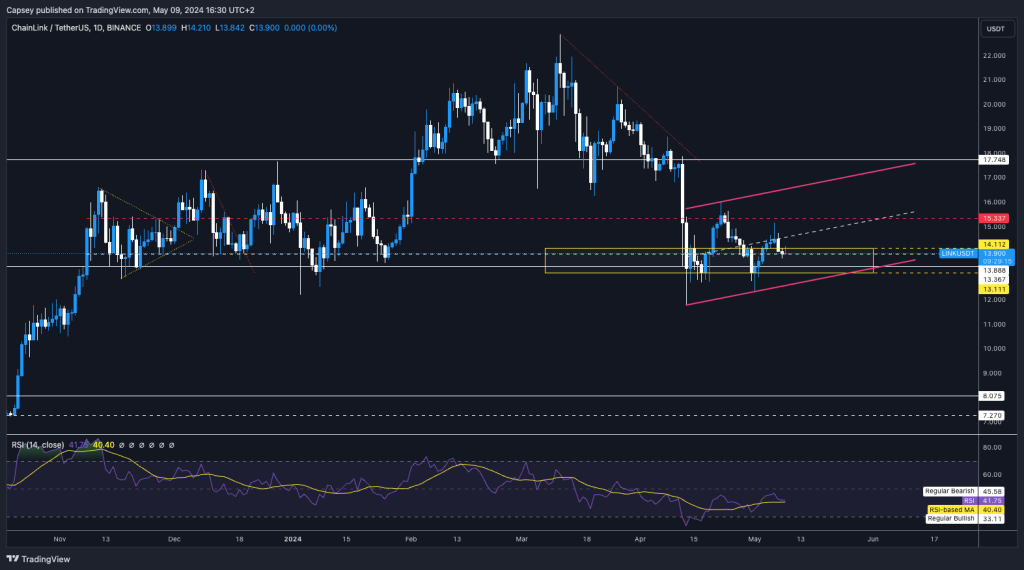
Task: Click the change value 0.000 (0.00%)
Action: [310, 28]
